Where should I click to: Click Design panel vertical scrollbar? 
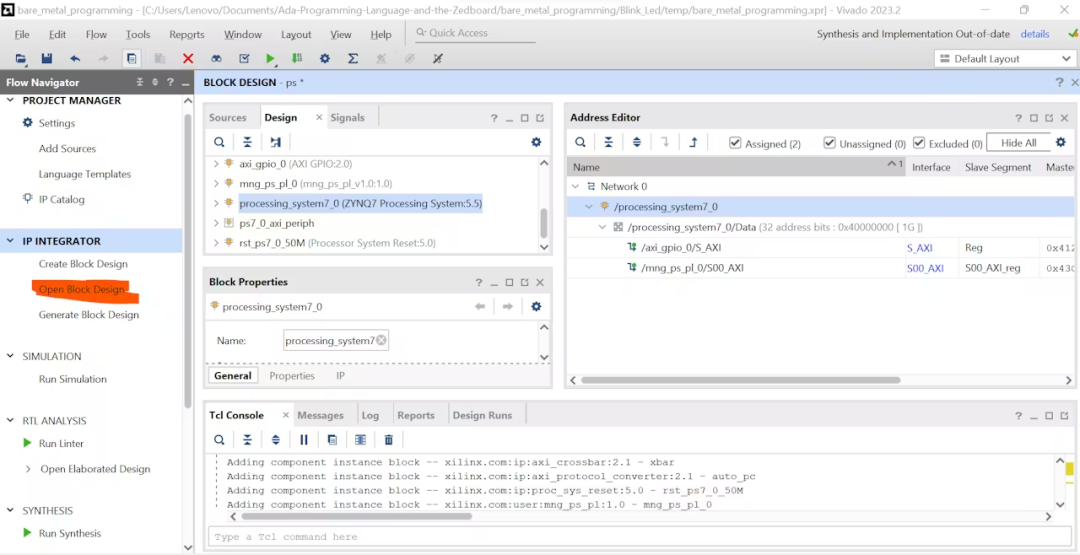543,222
